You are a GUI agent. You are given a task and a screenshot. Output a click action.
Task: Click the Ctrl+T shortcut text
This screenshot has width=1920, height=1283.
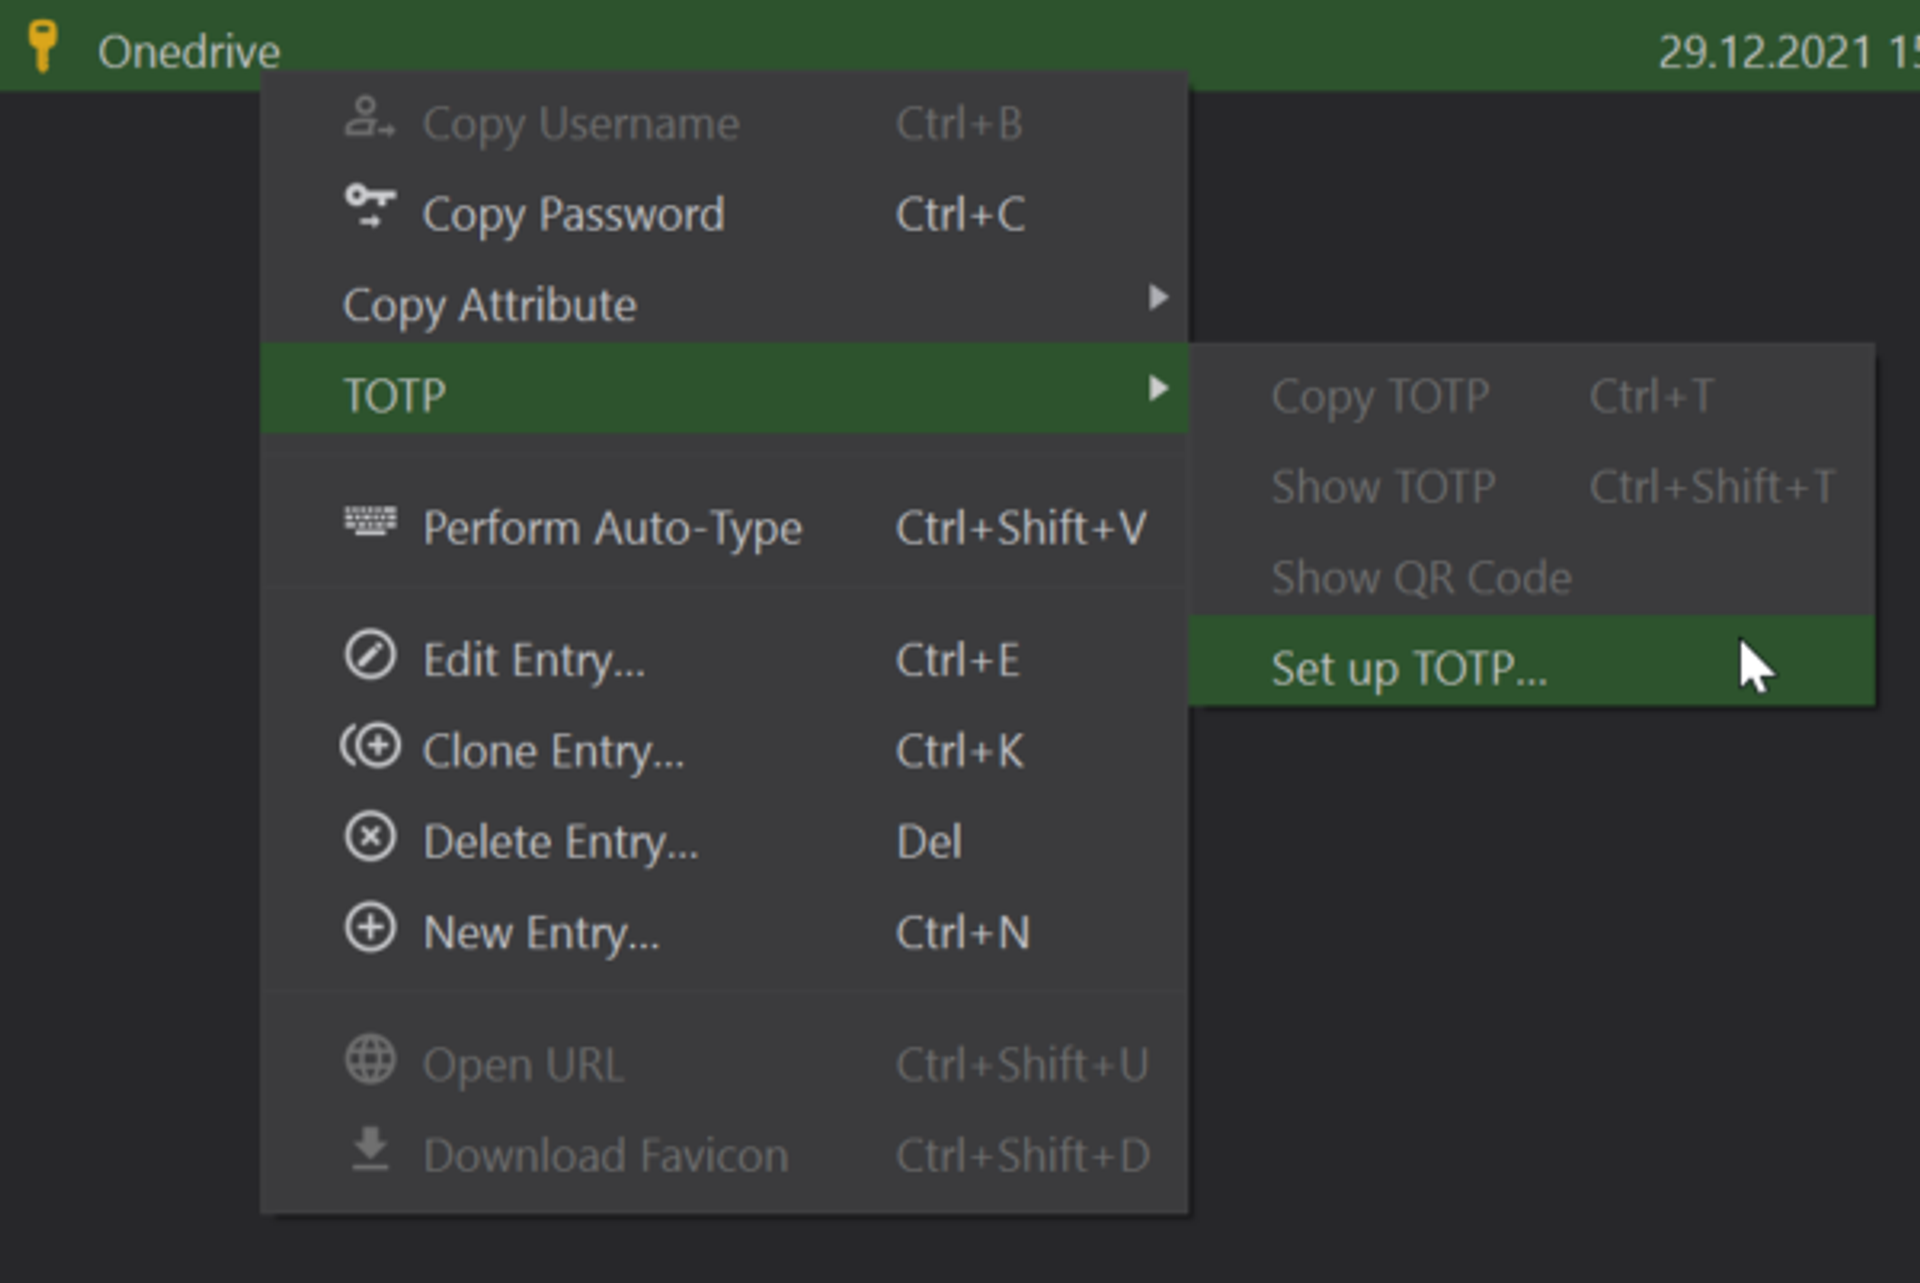coord(1652,396)
